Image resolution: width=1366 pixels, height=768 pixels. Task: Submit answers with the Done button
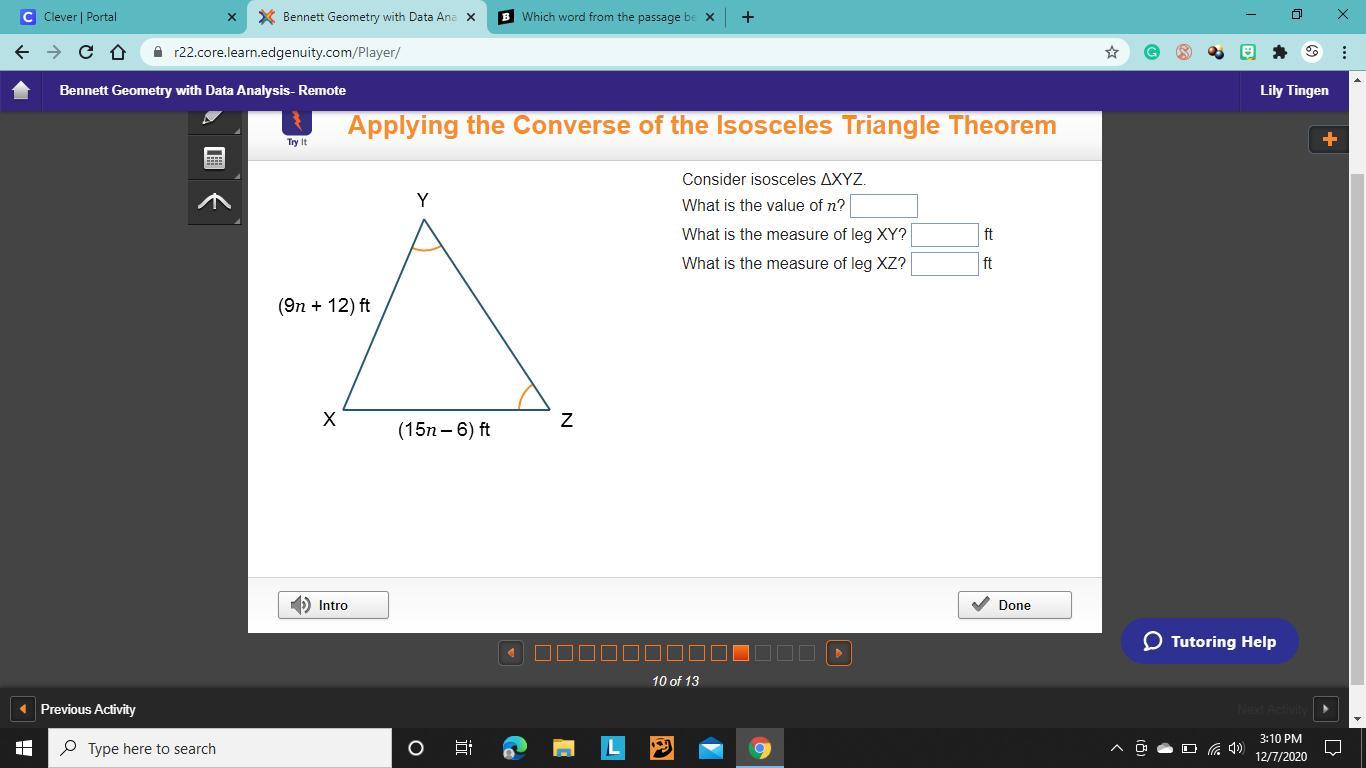tap(1014, 605)
